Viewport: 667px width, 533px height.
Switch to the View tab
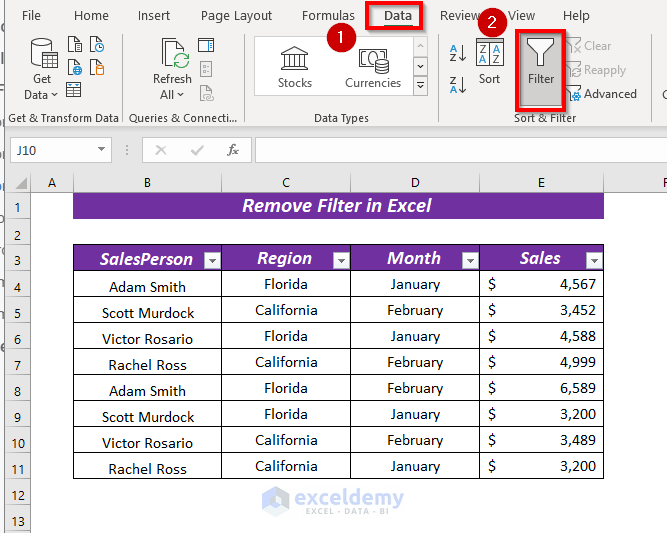coord(521,16)
